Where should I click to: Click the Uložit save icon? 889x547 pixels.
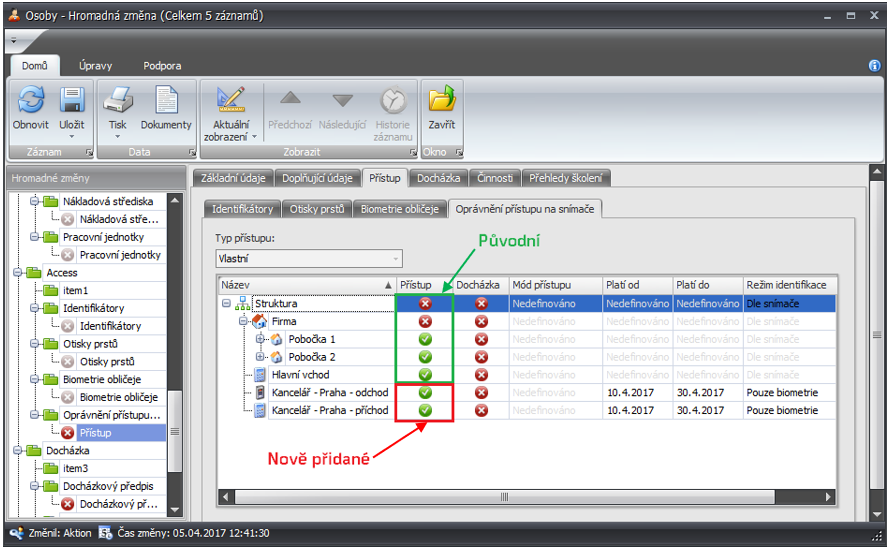point(72,100)
